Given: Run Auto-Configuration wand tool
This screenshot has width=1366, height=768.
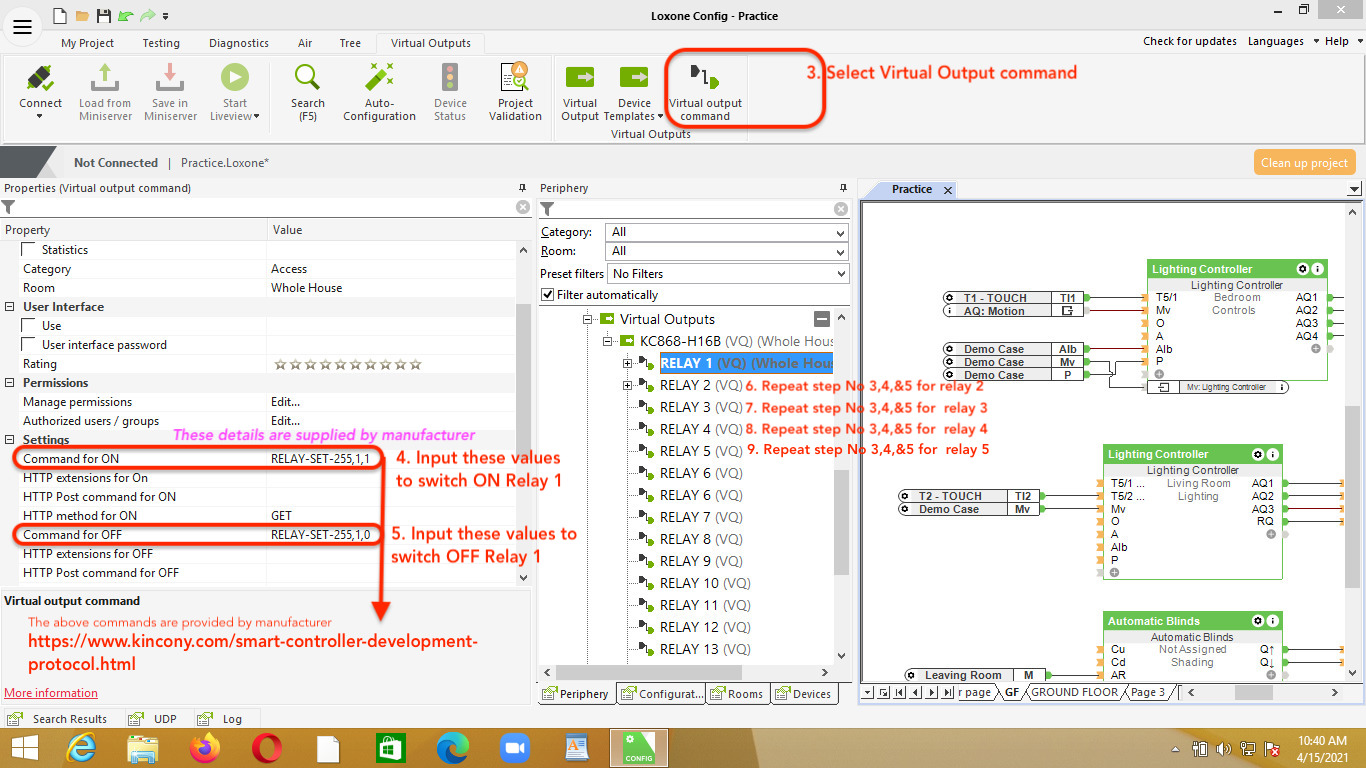Looking at the screenshot, I should (379, 91).
